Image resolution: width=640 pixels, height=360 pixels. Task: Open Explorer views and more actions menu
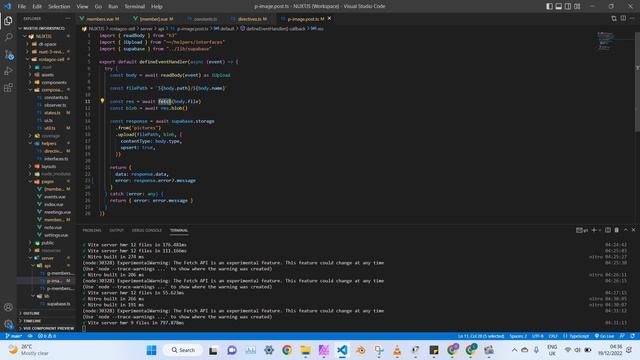68,18
